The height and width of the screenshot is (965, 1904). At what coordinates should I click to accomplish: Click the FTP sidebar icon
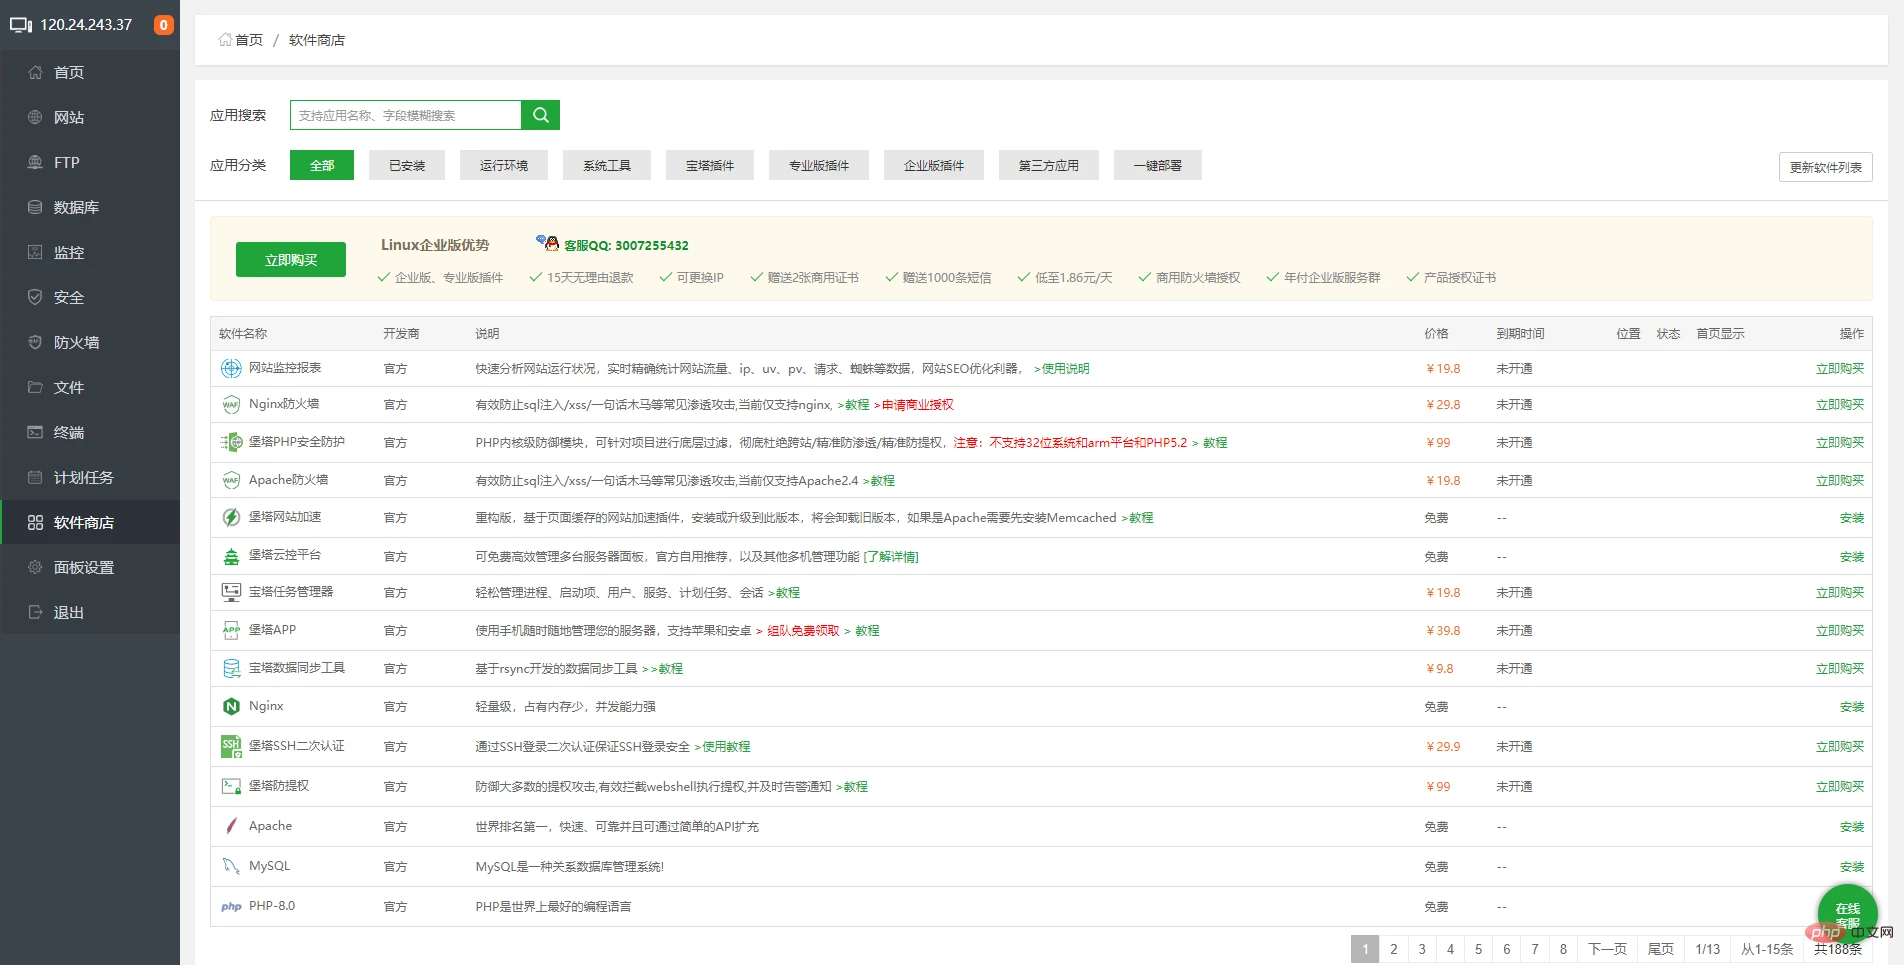tap(35, 162)
